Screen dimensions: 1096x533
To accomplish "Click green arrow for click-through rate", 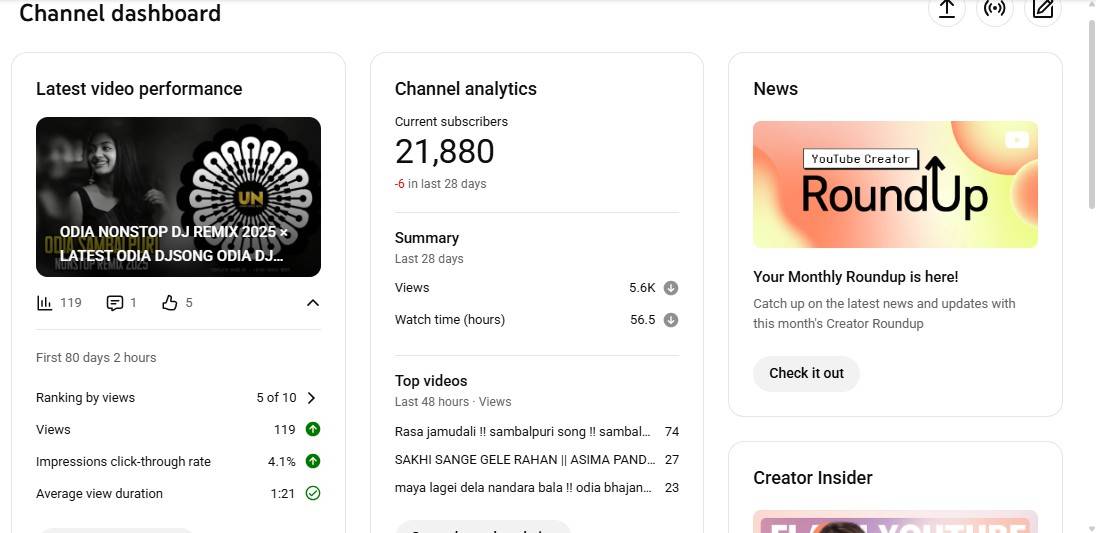I will click(x=313, y=462).
